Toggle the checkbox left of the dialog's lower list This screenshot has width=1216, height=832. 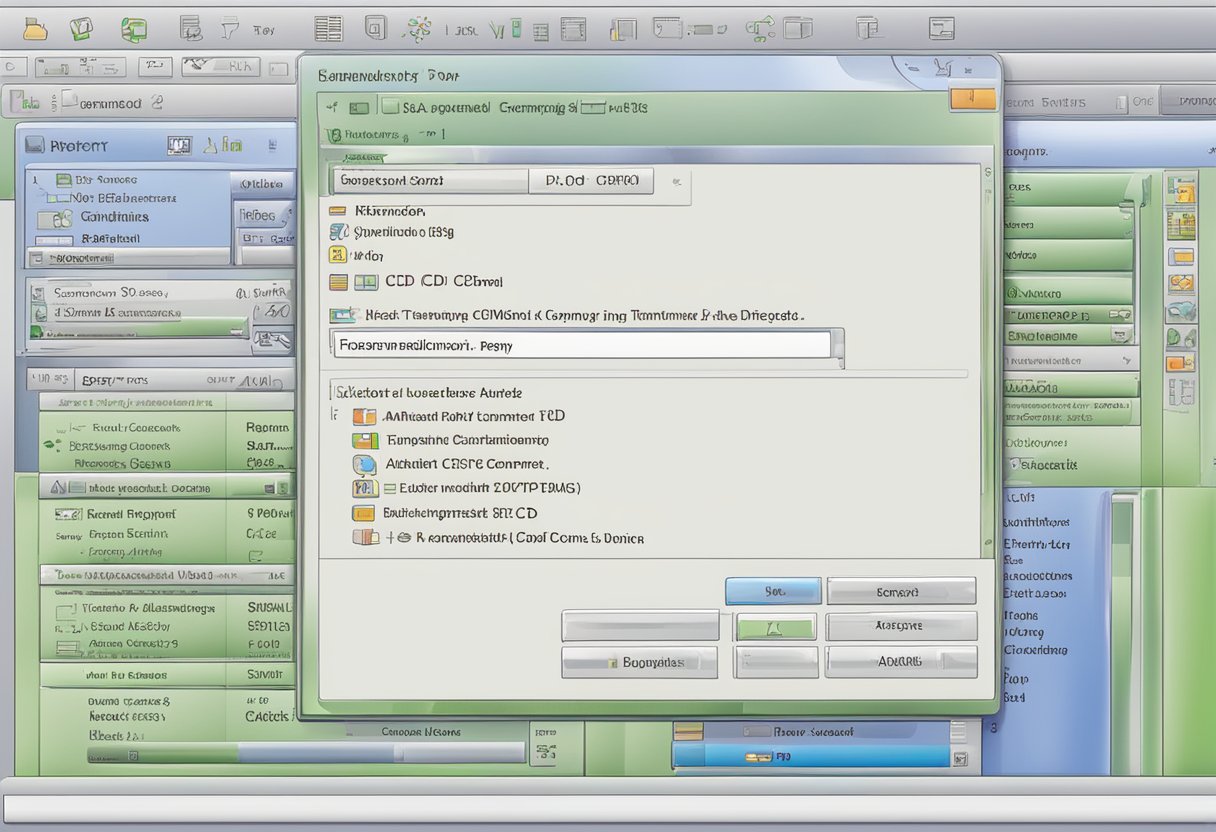click(x=333, y=413)
